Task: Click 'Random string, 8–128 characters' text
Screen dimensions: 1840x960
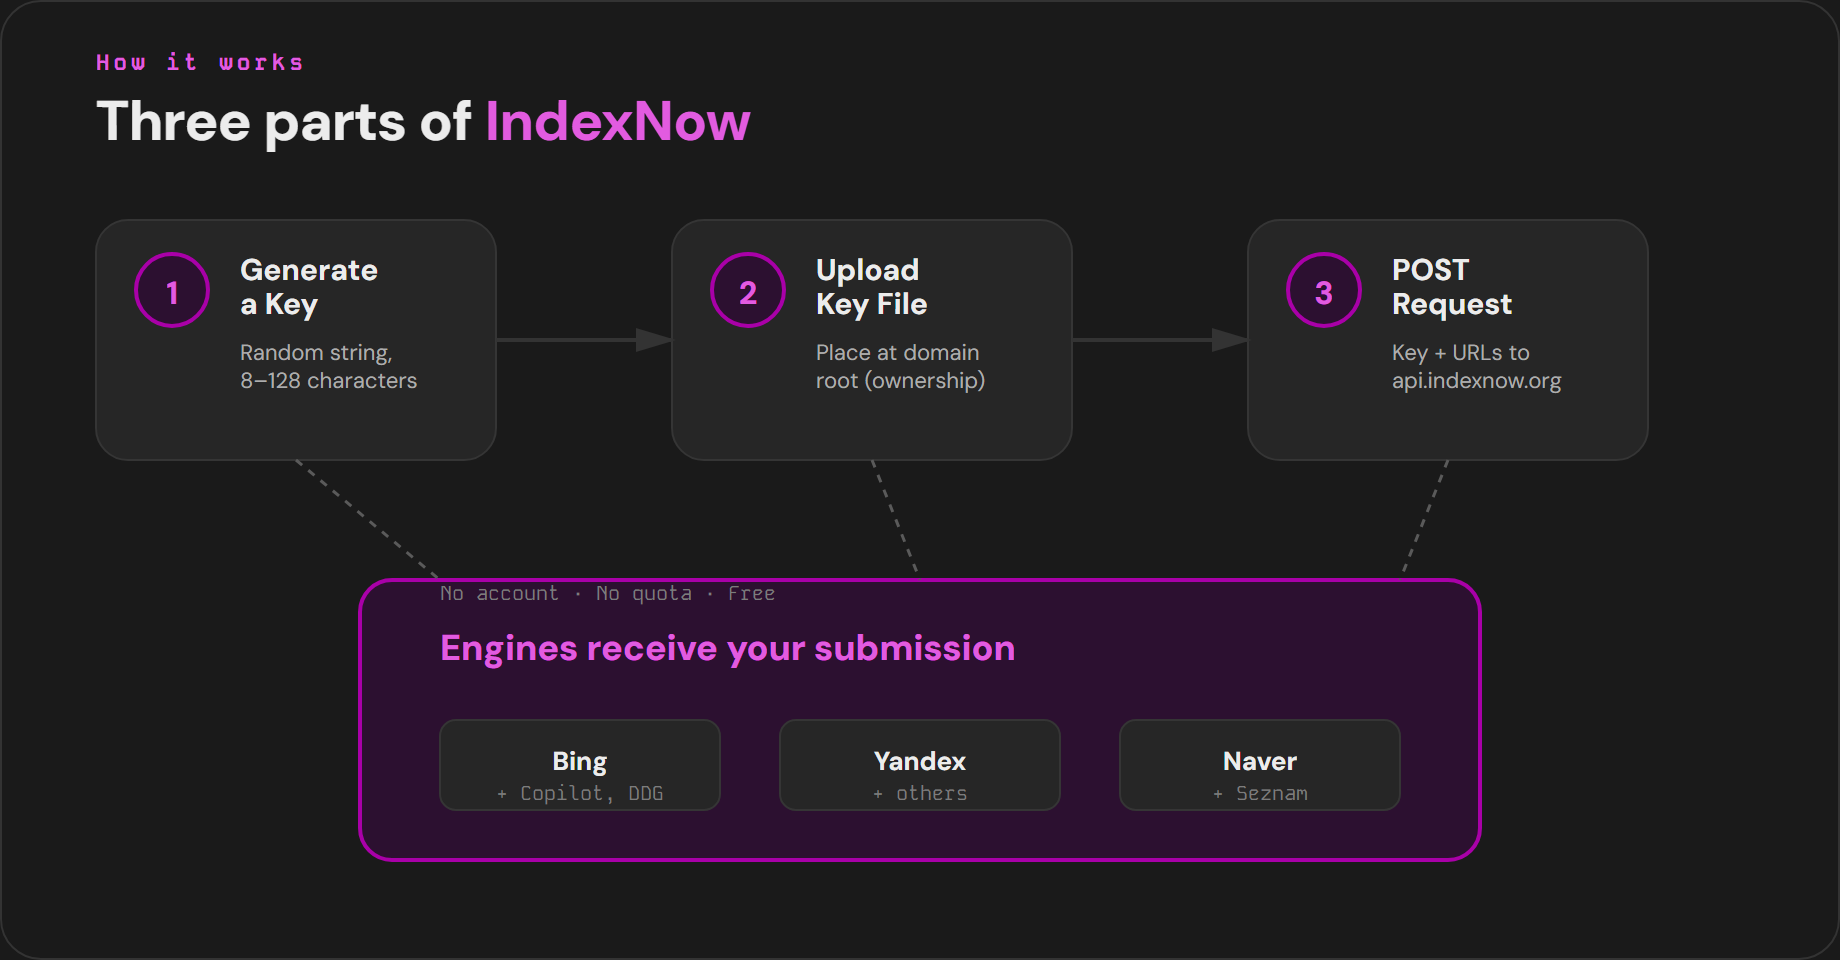Action: pos(328,366)
